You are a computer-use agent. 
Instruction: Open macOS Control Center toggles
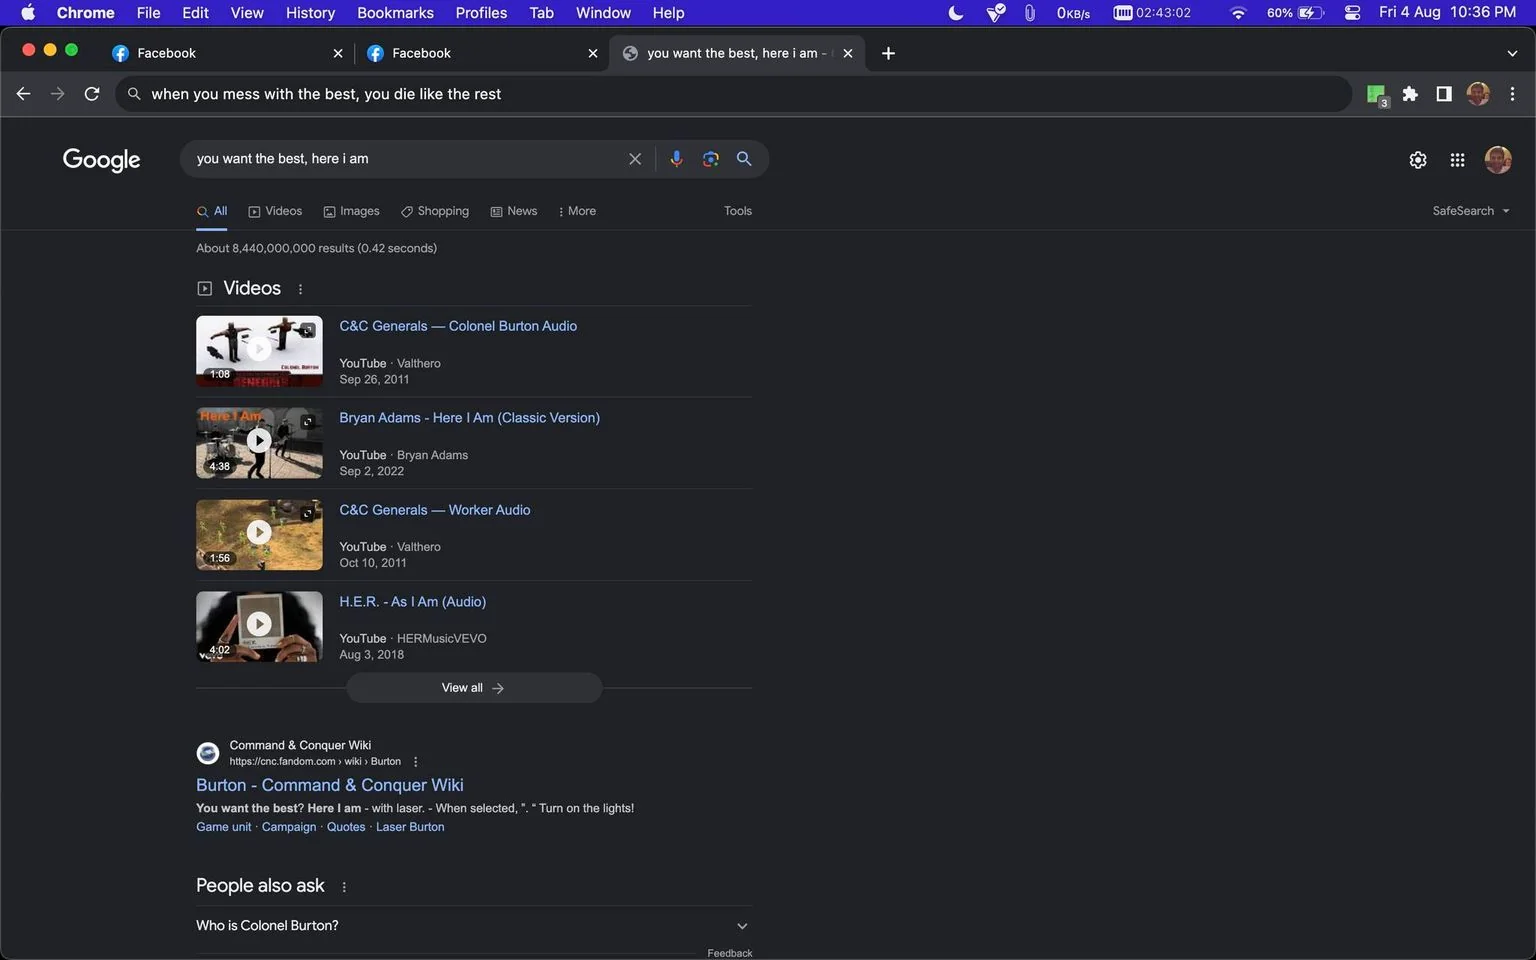tap(1352, 13)
